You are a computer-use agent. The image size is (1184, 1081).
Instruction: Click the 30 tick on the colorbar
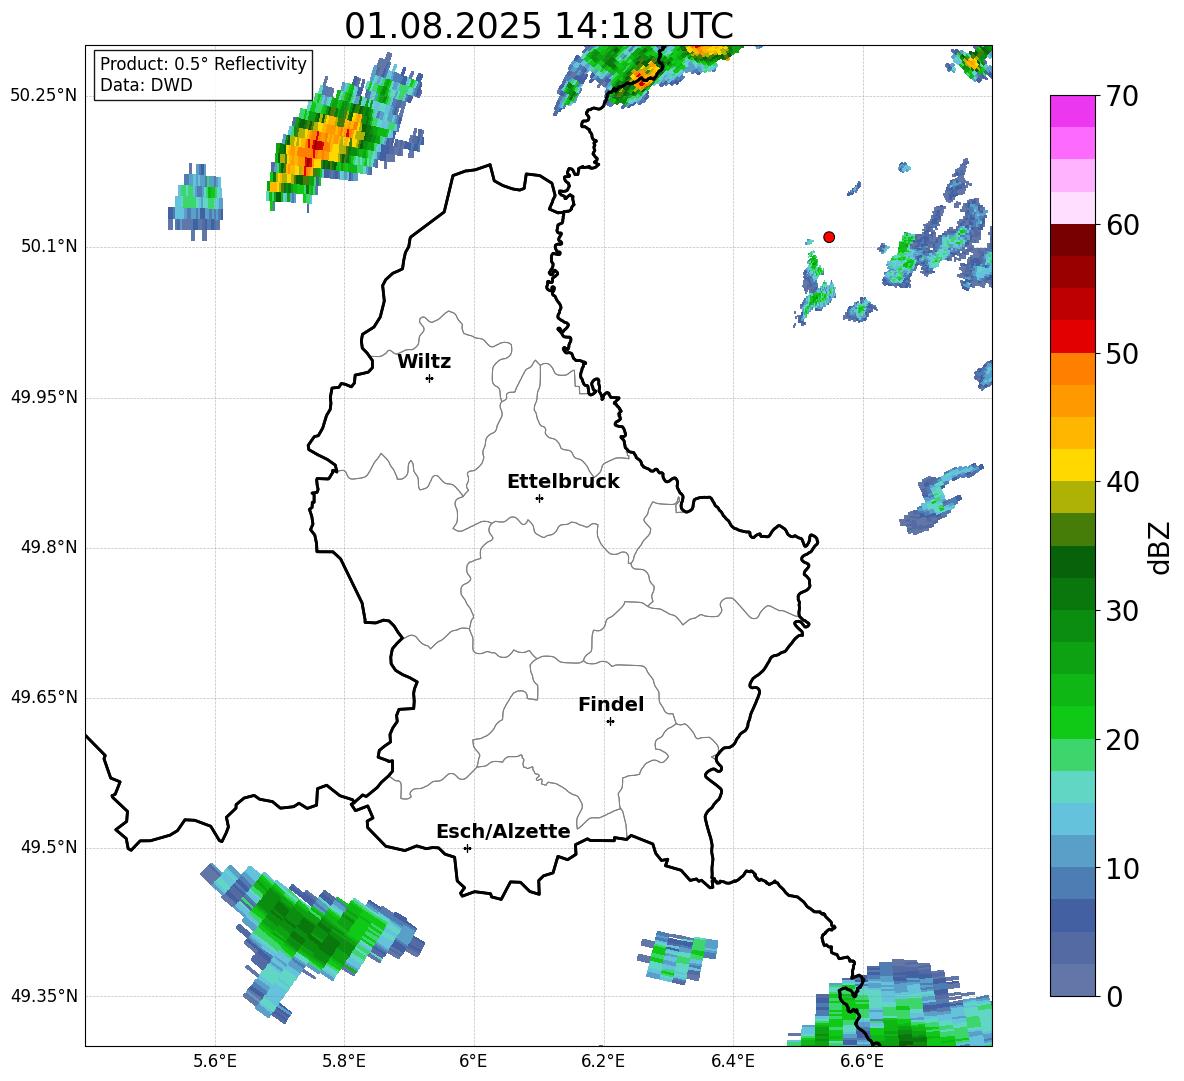tap(1122, 611)
